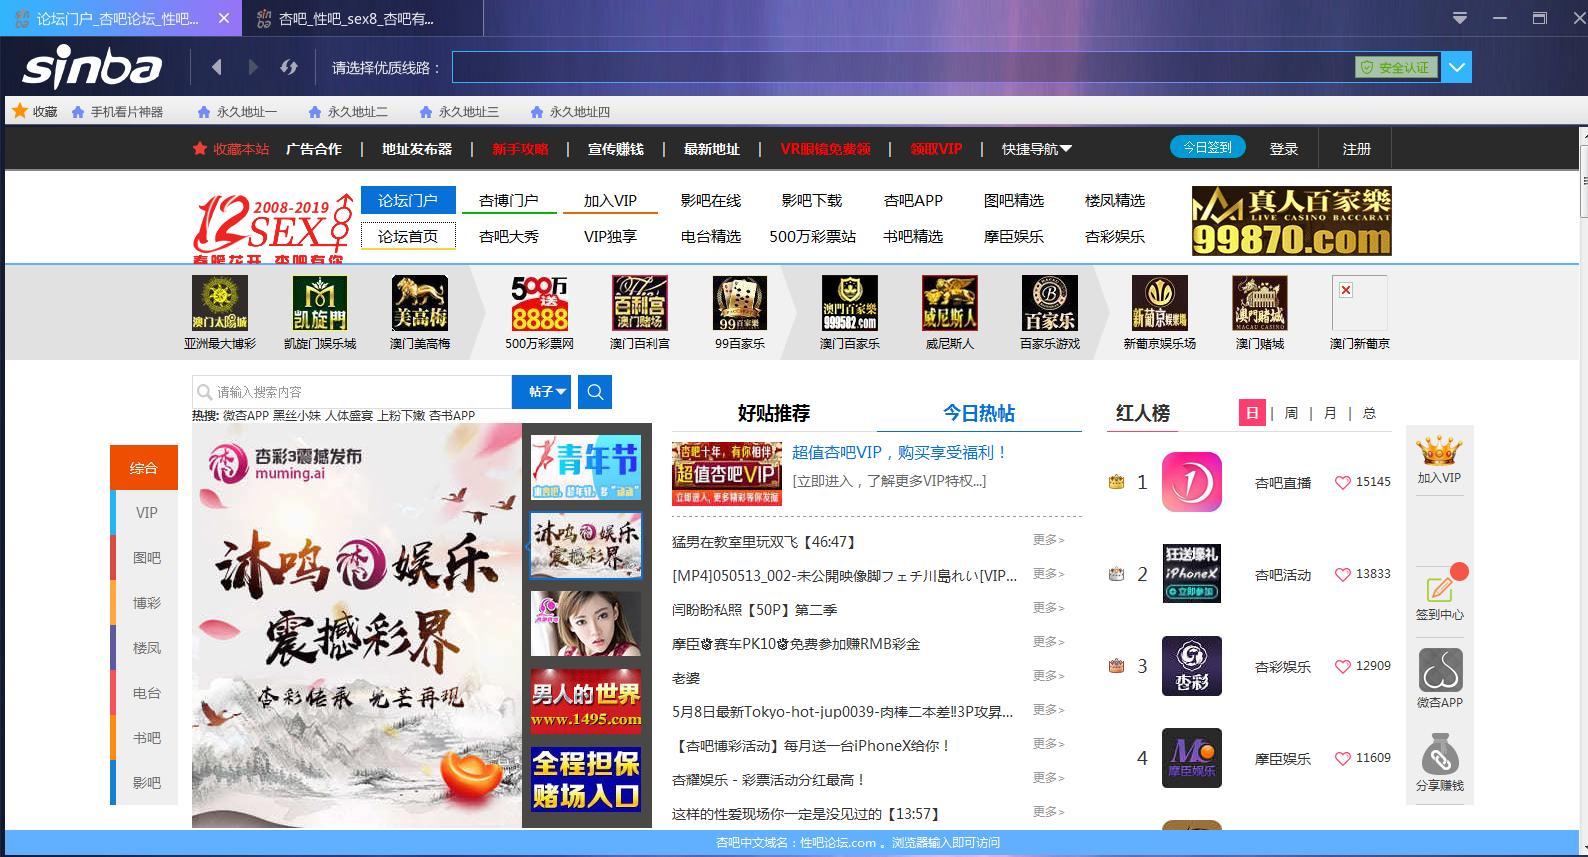Viewport: 1588px width, 857px height.
Task: Click the 12SEX site logo
Action: click(x=272, y=227)
